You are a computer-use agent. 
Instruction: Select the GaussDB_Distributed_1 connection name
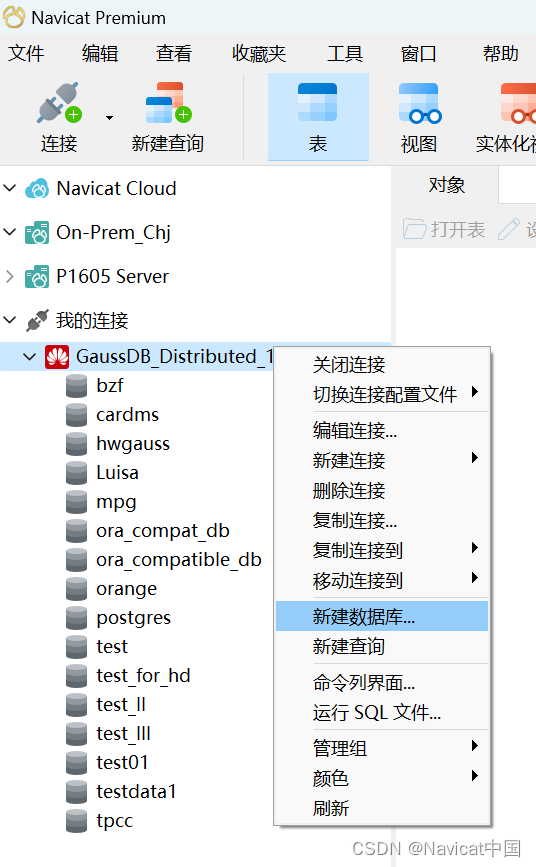(x=175, y=357)
